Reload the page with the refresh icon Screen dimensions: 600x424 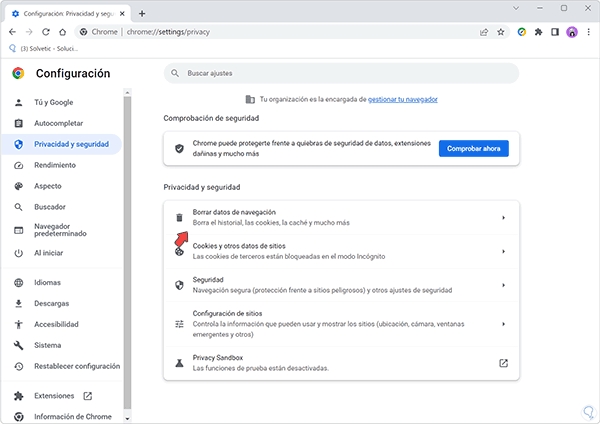pos(44,31)
